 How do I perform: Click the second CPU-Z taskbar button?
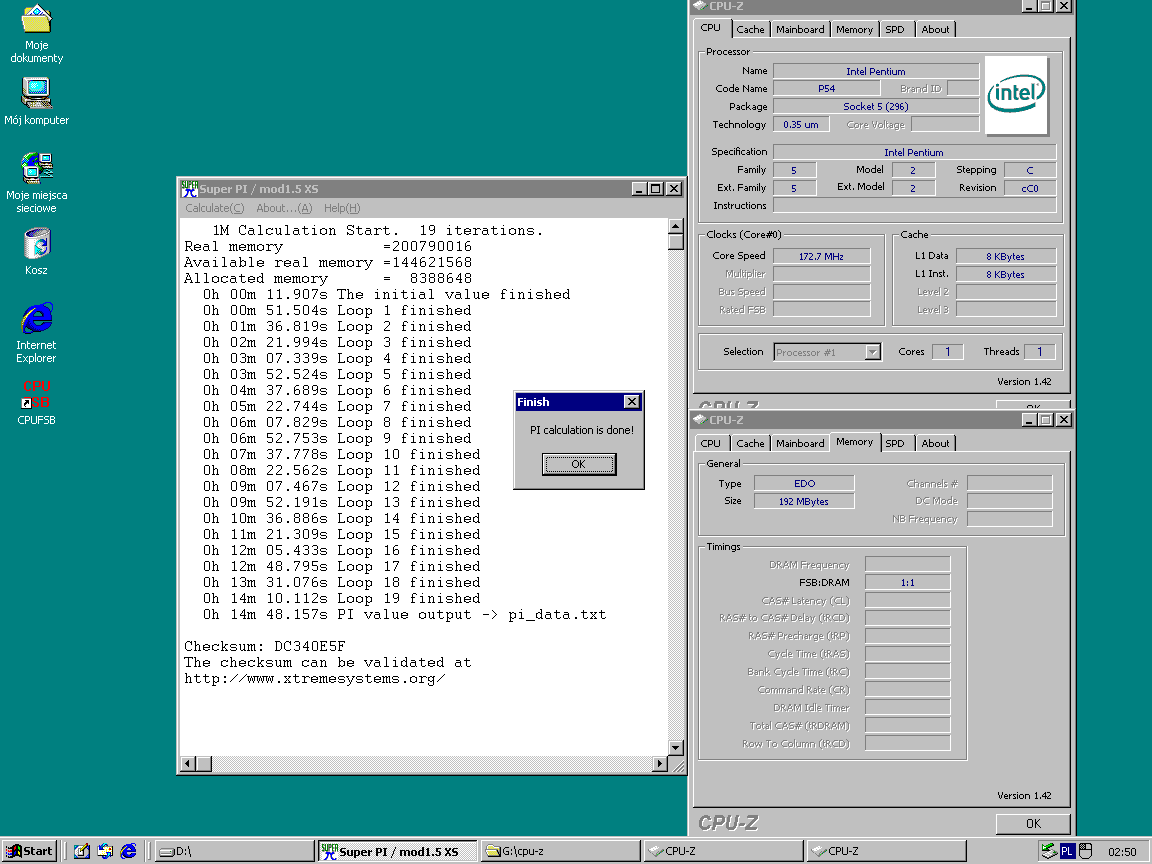pos(887,851)
